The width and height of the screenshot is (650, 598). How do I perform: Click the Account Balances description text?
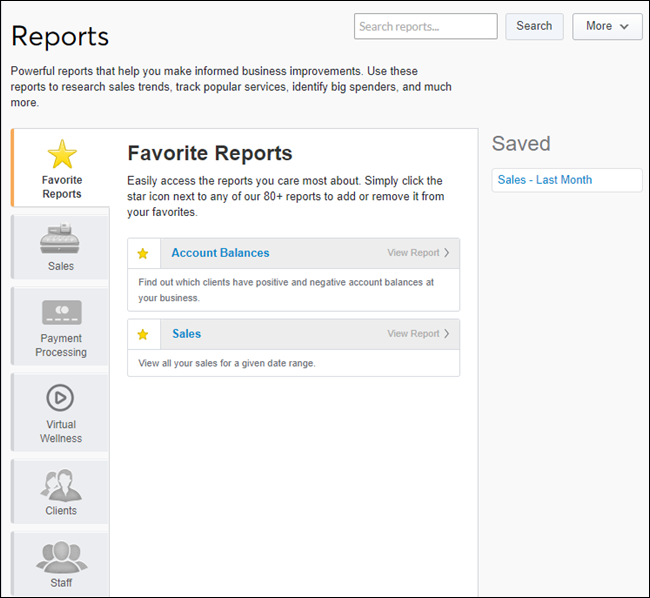pos(286,290)
